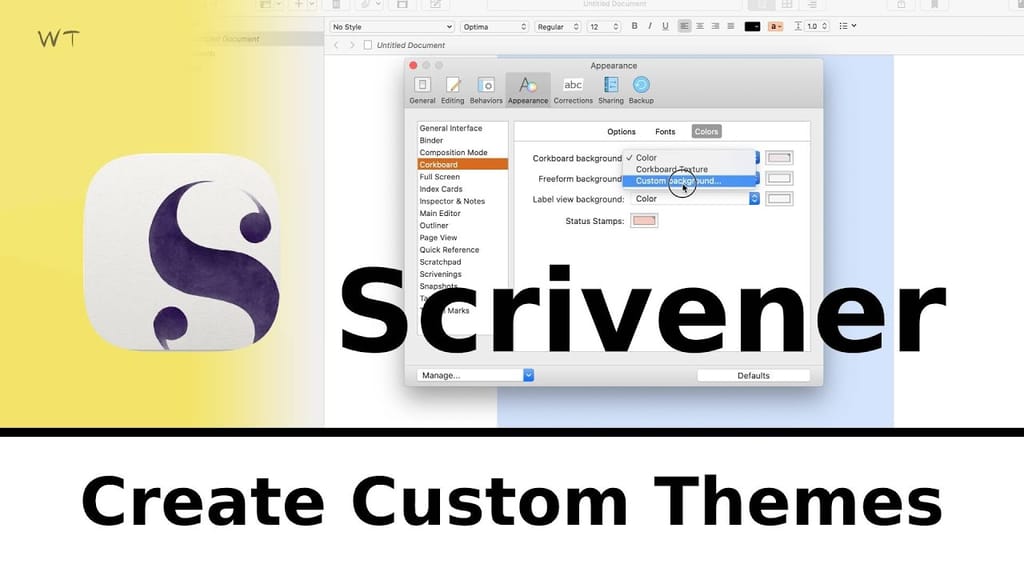This screenshot has width=1024, height=576.
Task: Open the Label view background dropdown
Action: pos(695,199)
